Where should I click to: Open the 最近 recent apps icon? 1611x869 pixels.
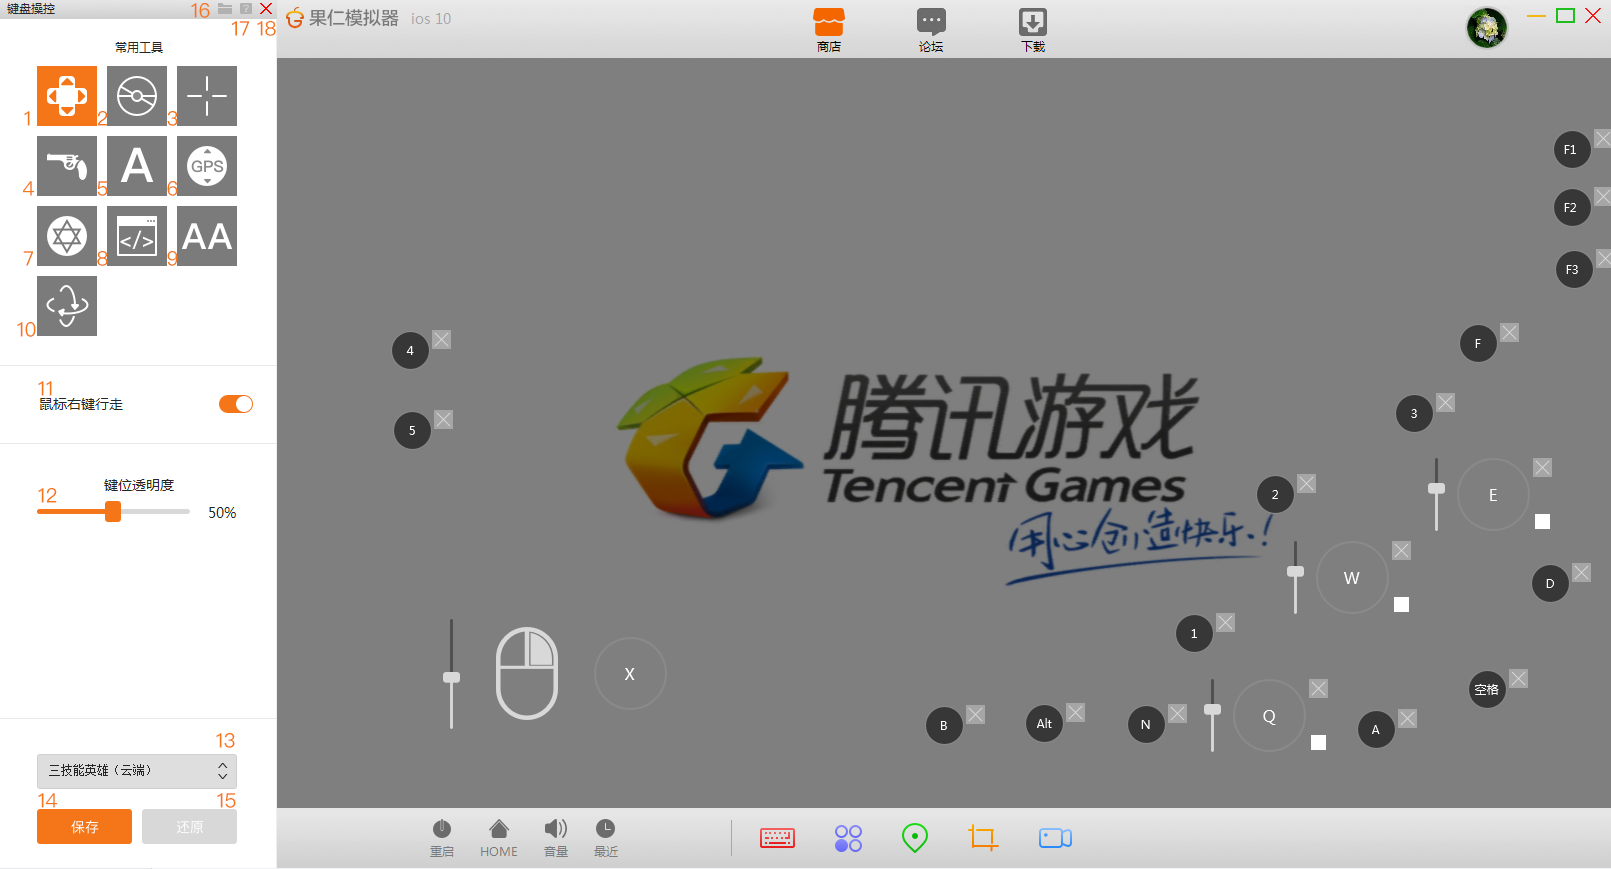pos(606,838)
